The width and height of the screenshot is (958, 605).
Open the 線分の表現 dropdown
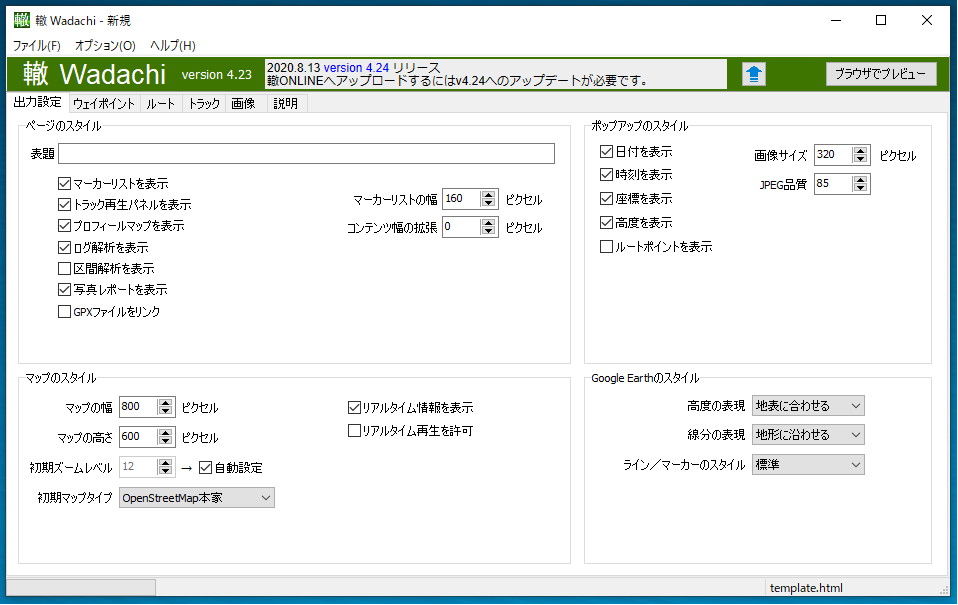tap(808, 435)
